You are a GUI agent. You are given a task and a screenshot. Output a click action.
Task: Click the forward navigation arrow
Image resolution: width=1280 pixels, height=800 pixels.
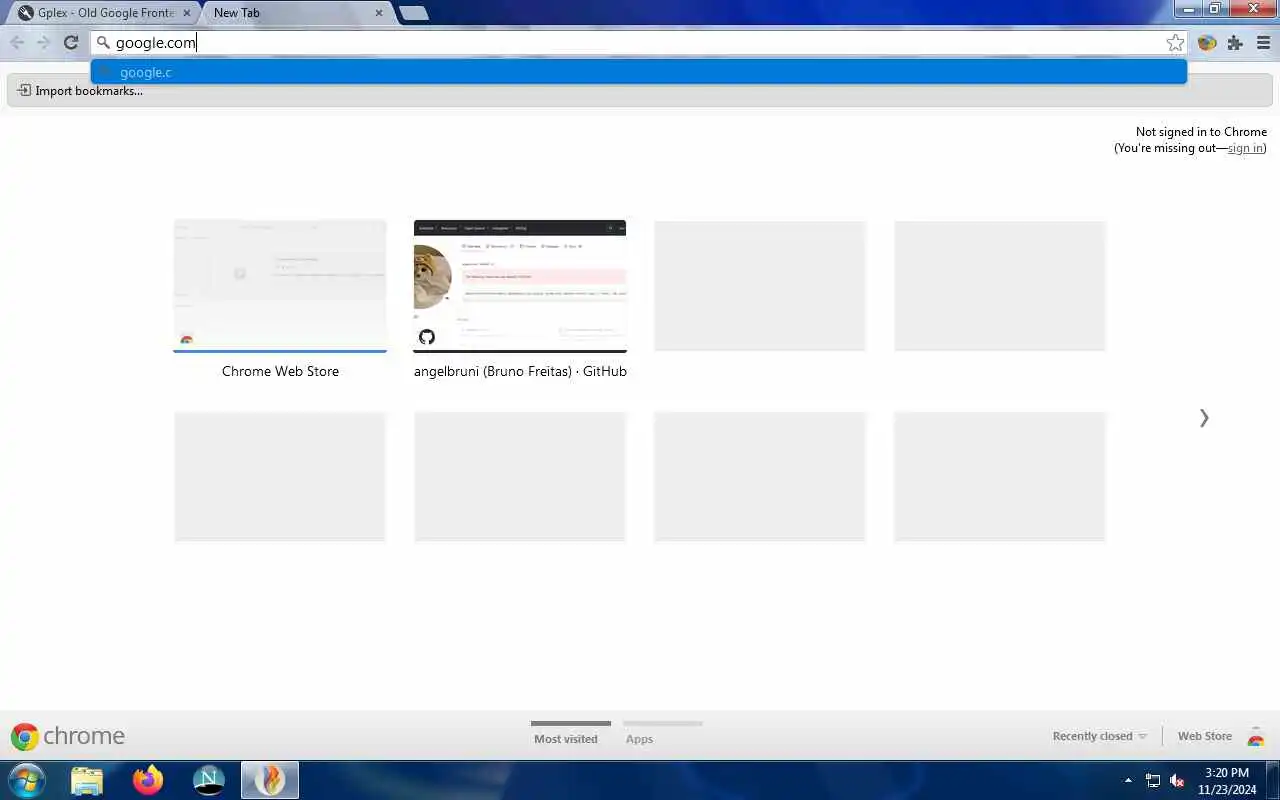[x=44, y=42]
